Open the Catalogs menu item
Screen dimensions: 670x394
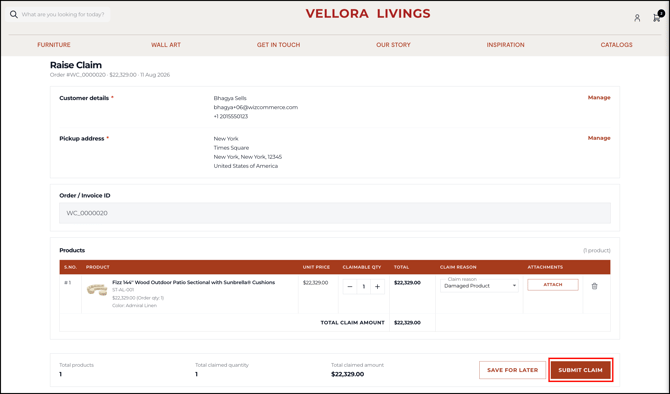coord(617,45)
